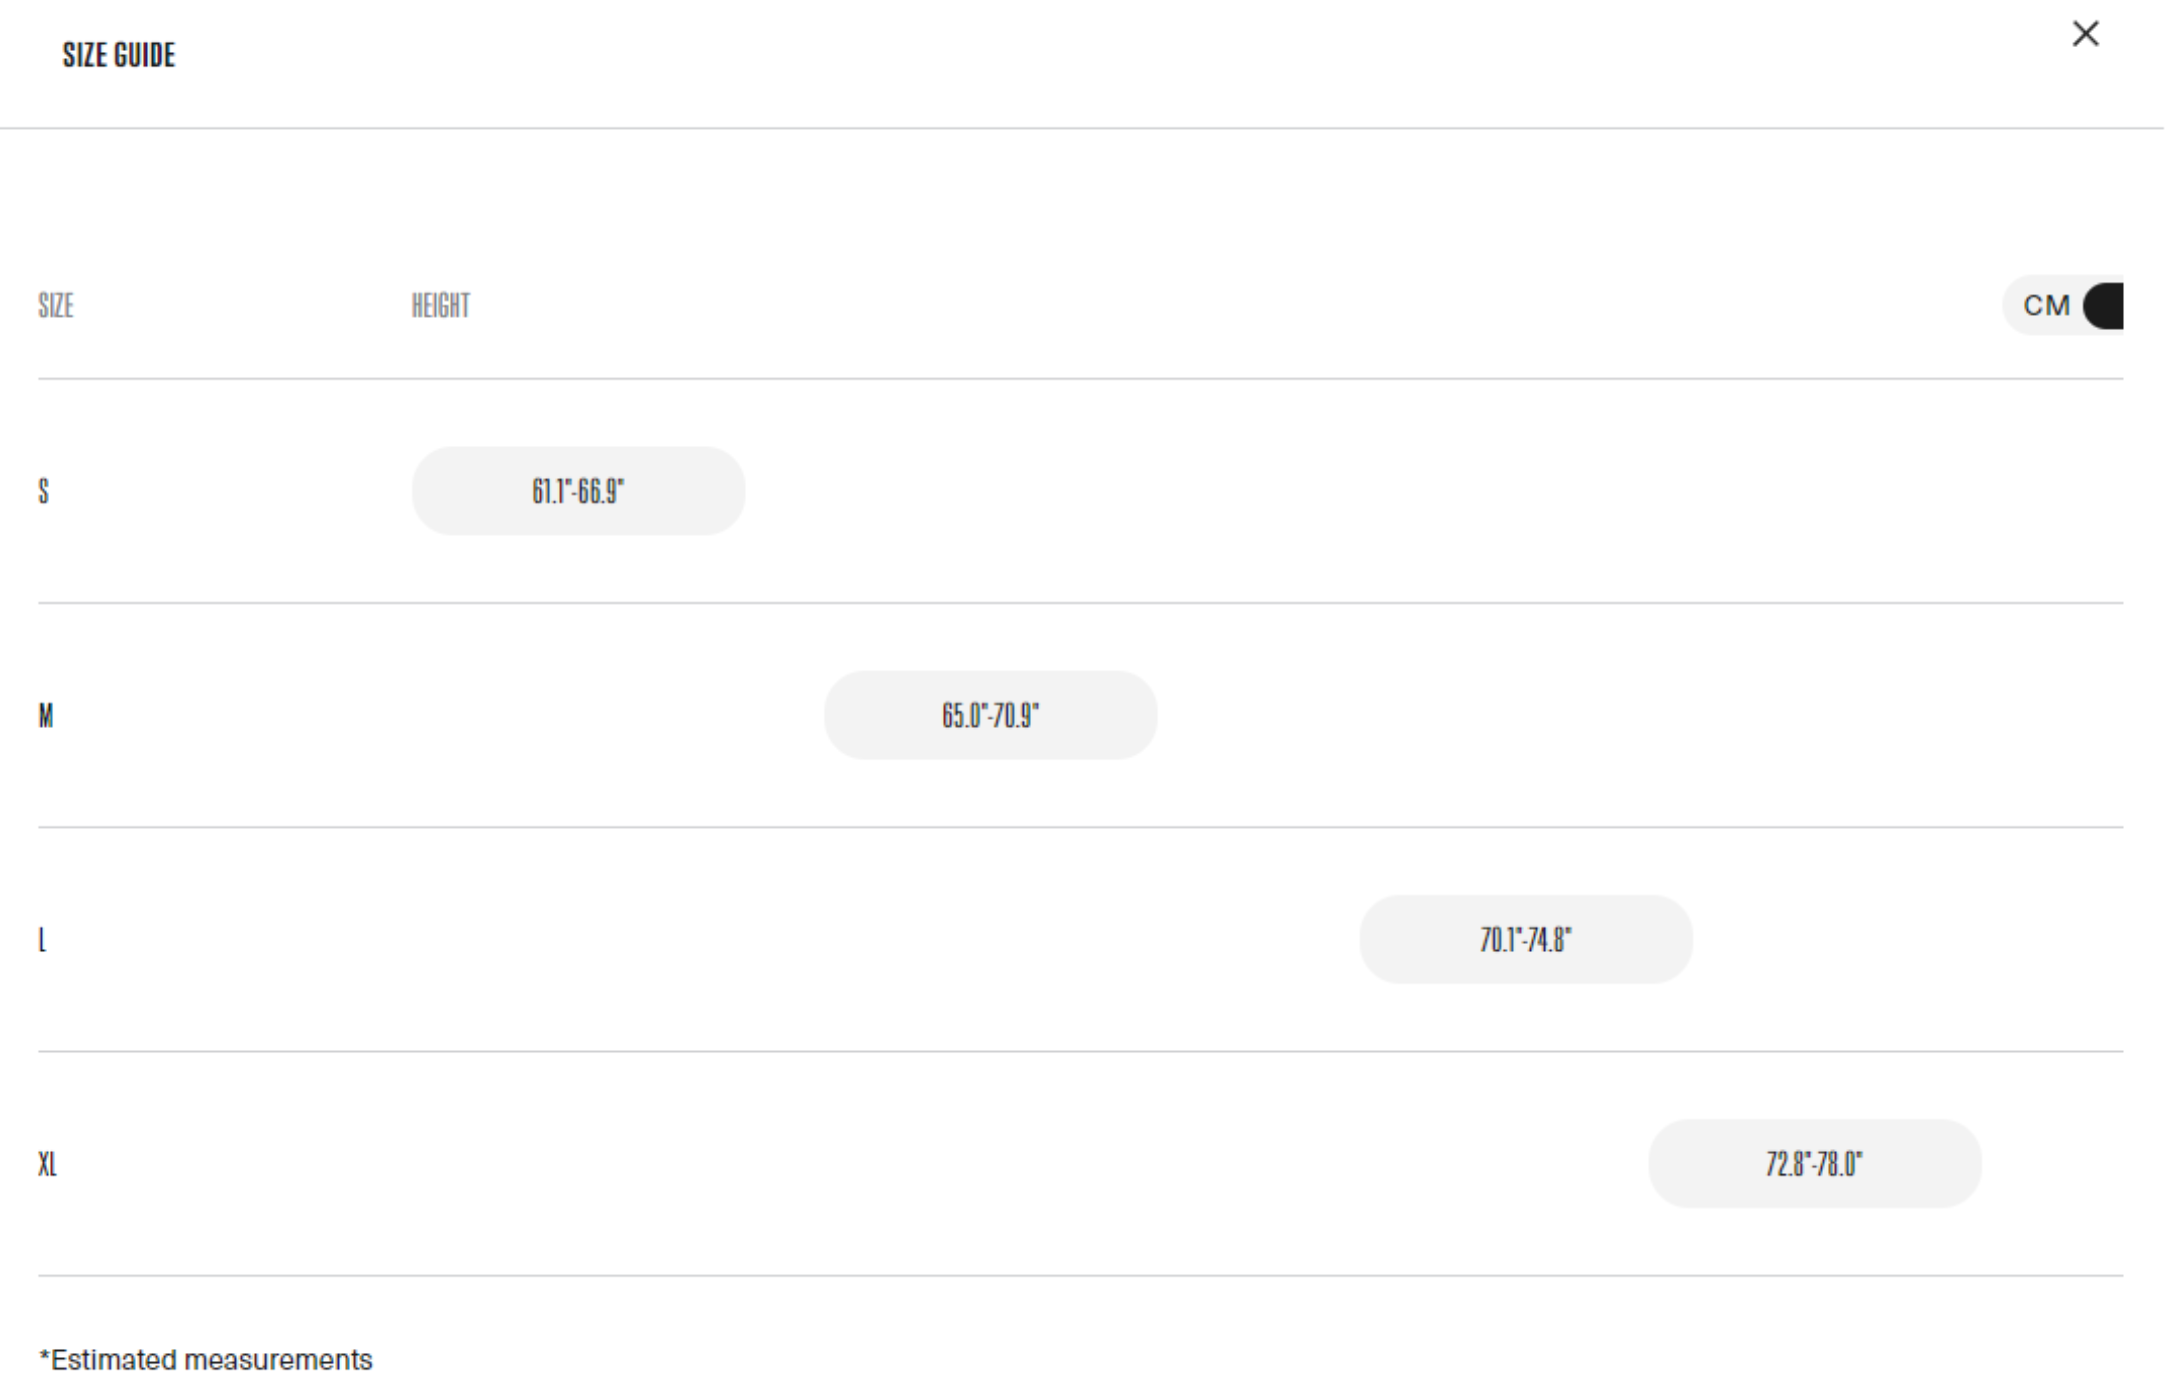The height and width of the screenshot is (1400, 2172).
Task: Click the 61.1" value in the S range
Action: [x=551, y=492]
